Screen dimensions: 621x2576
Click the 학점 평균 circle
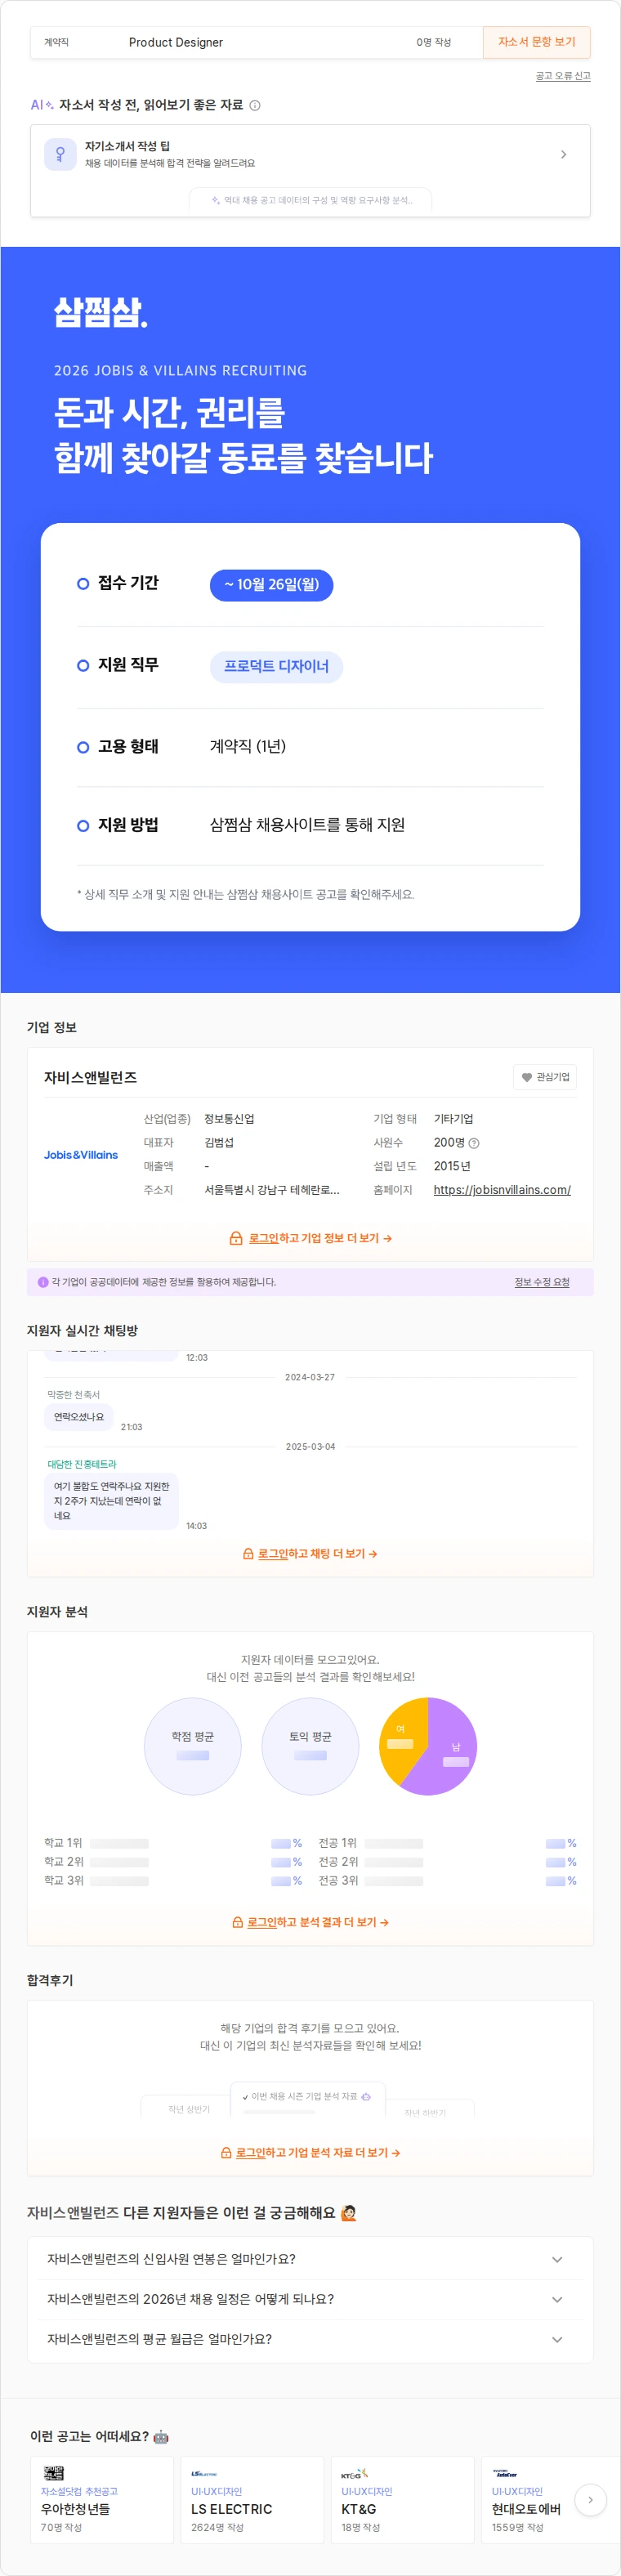coord(193,1746)
